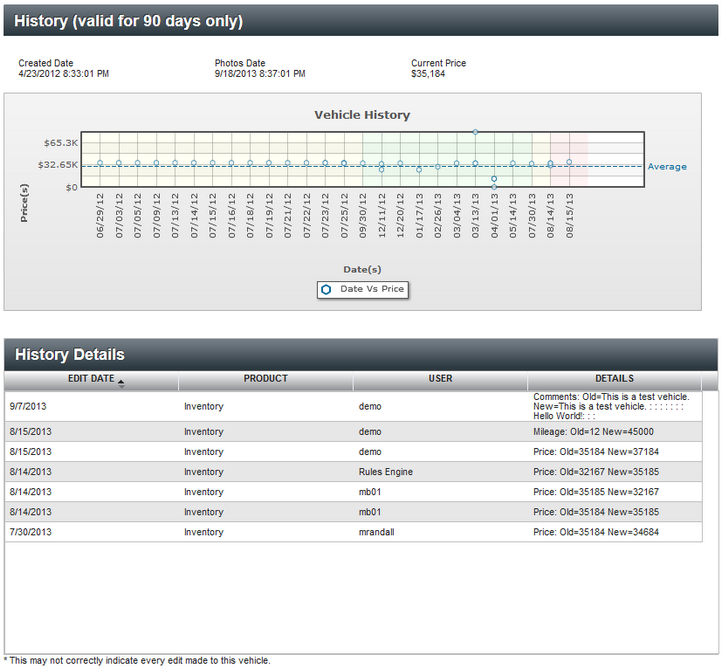Image resolution: width=722 pixels, height=669 pixels.
Task: Toggle the Date Vs Price legend entry
Action: click(x=363, y=290)
